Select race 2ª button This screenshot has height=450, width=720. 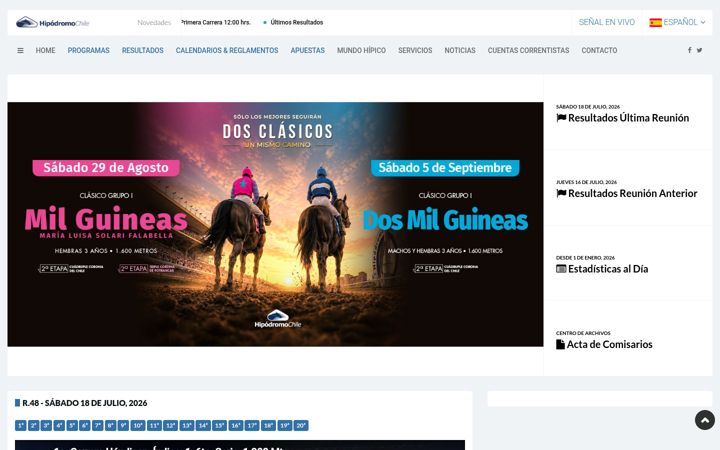(x=34, y=426)
